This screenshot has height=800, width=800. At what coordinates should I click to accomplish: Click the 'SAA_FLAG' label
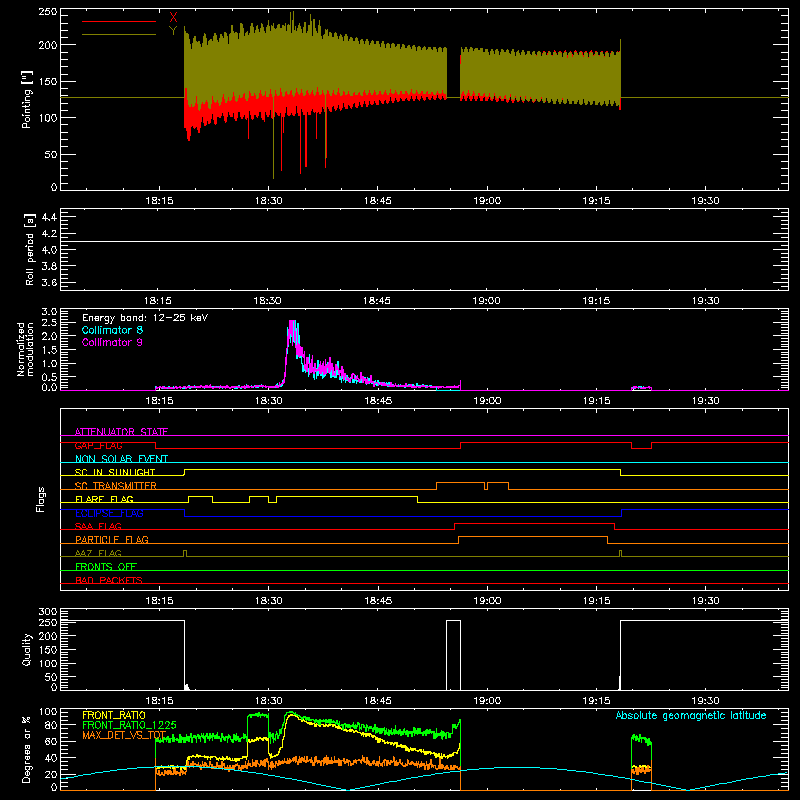(98, 526)
